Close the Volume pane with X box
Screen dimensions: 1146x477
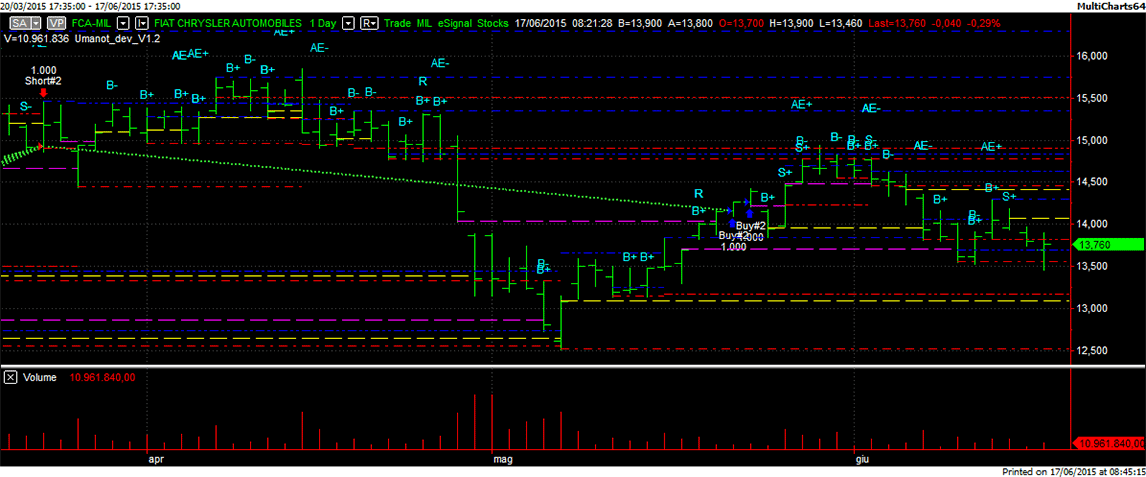coord(10,377)
